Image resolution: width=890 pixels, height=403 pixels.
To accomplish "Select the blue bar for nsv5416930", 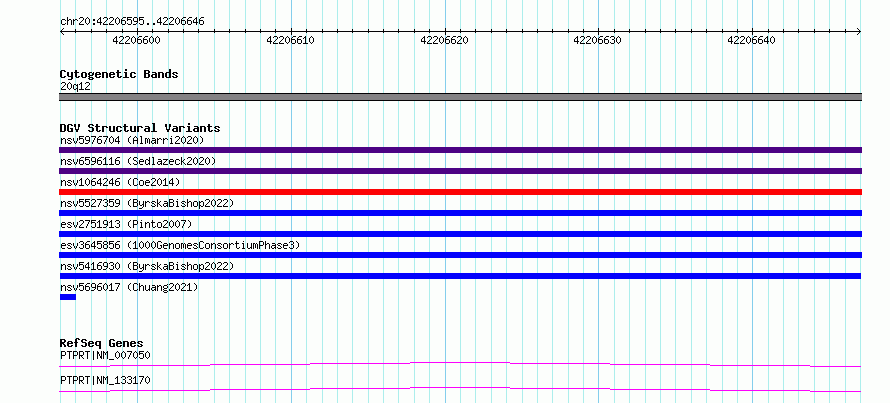I will [460, 276].
